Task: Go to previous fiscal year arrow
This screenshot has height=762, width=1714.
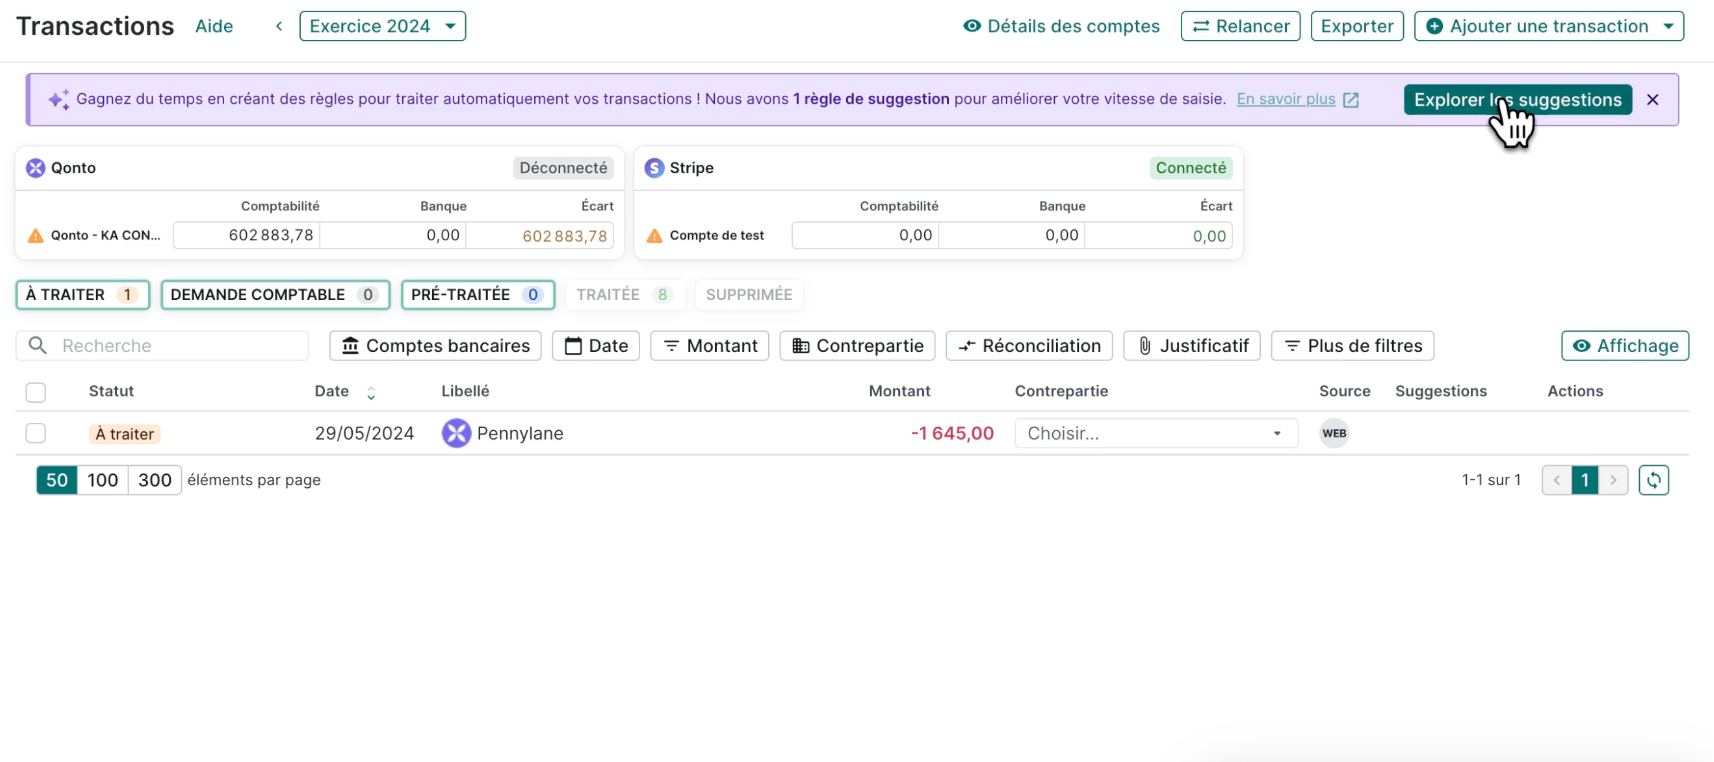Action: coord(279,26)
